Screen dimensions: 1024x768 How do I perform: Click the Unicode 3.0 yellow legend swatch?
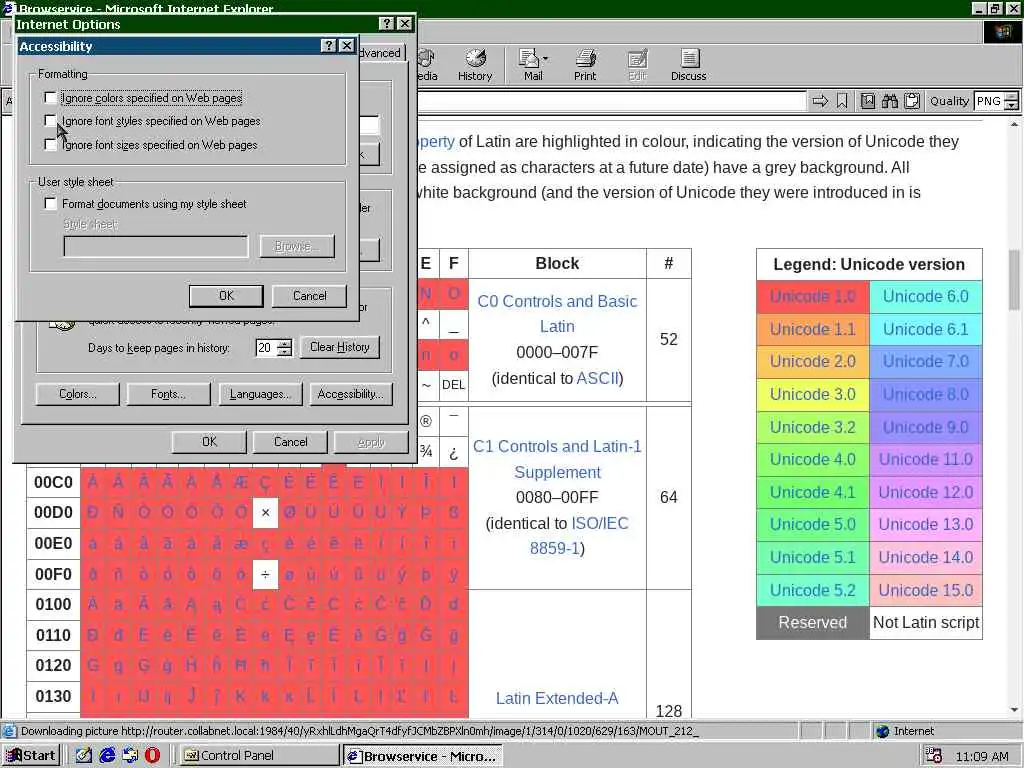(x=813, y=394)
